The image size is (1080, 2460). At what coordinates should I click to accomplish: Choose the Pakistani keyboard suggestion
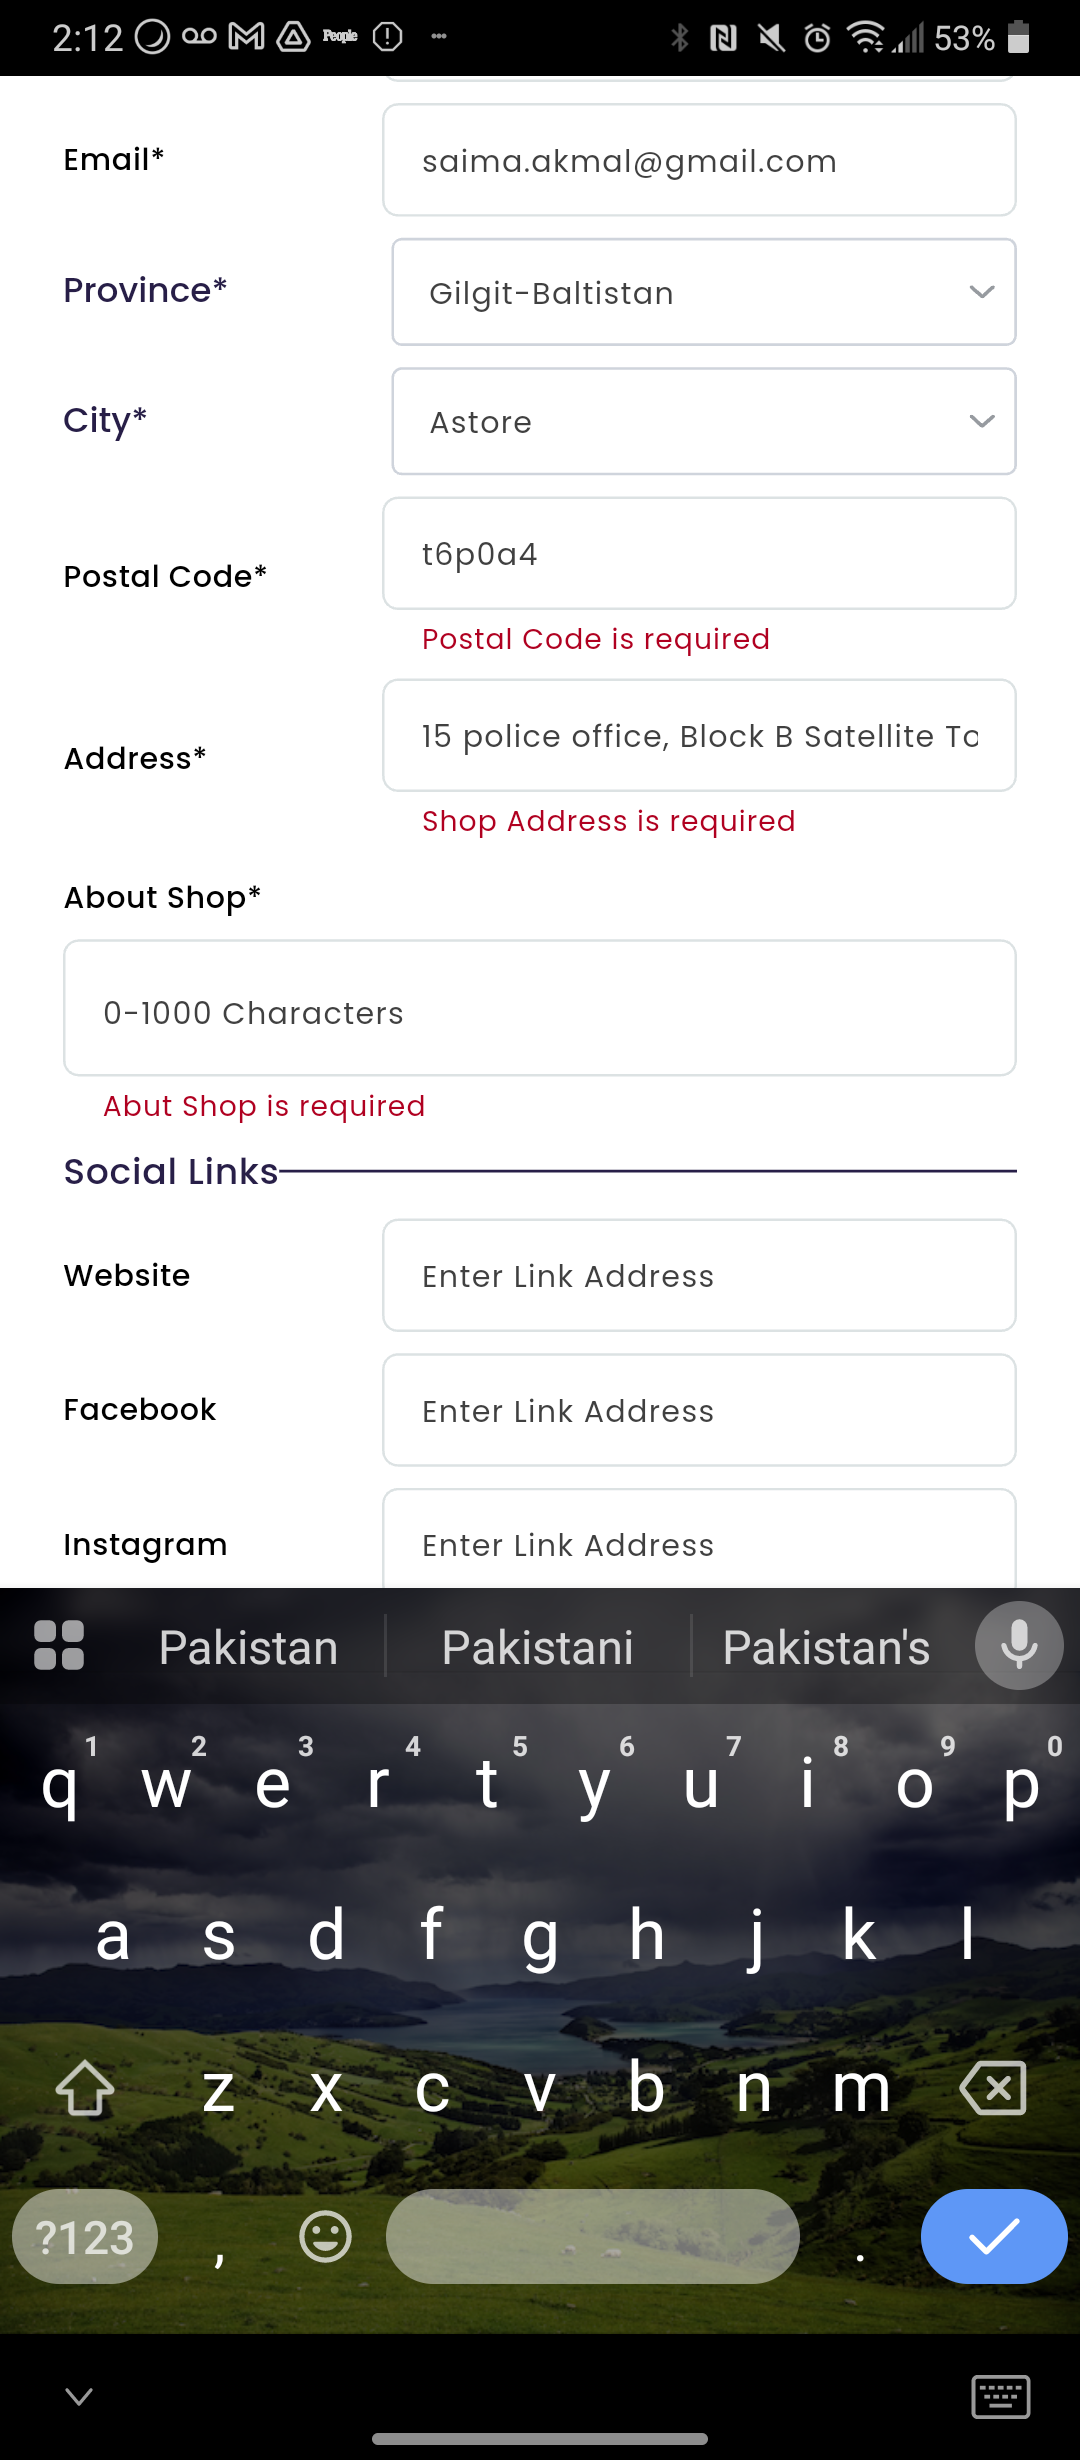538,1647
